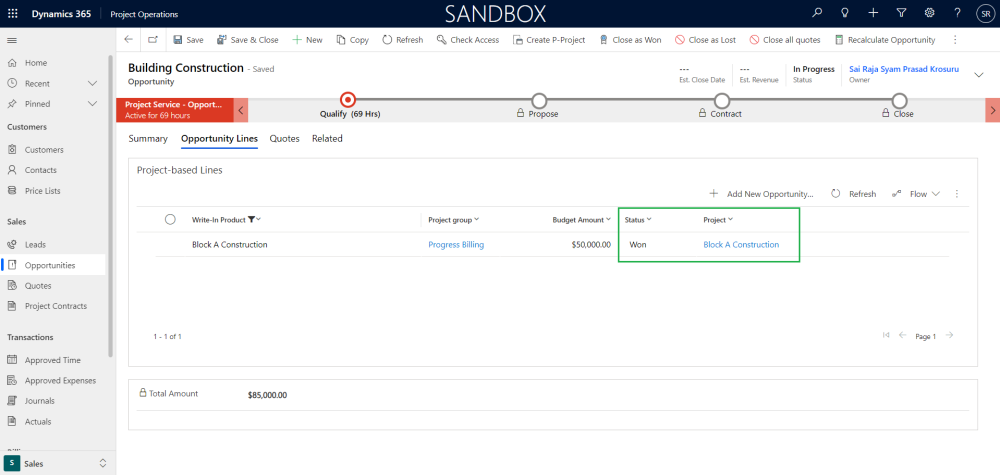Screen dimensions: 1000x475
Task: Select the Opportunity Lines tab
Action: click(x=219, y=138)
